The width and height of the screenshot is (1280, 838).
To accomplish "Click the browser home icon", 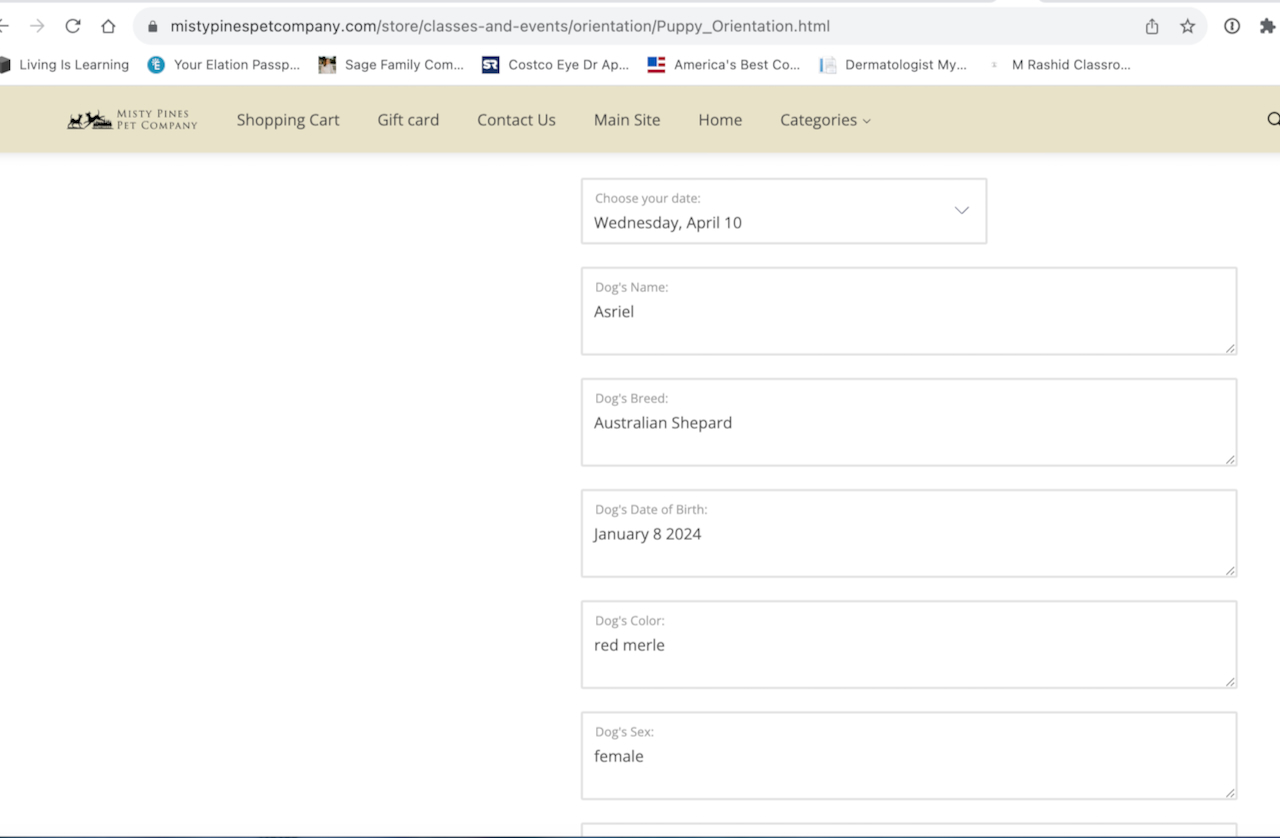I will 108,26.
